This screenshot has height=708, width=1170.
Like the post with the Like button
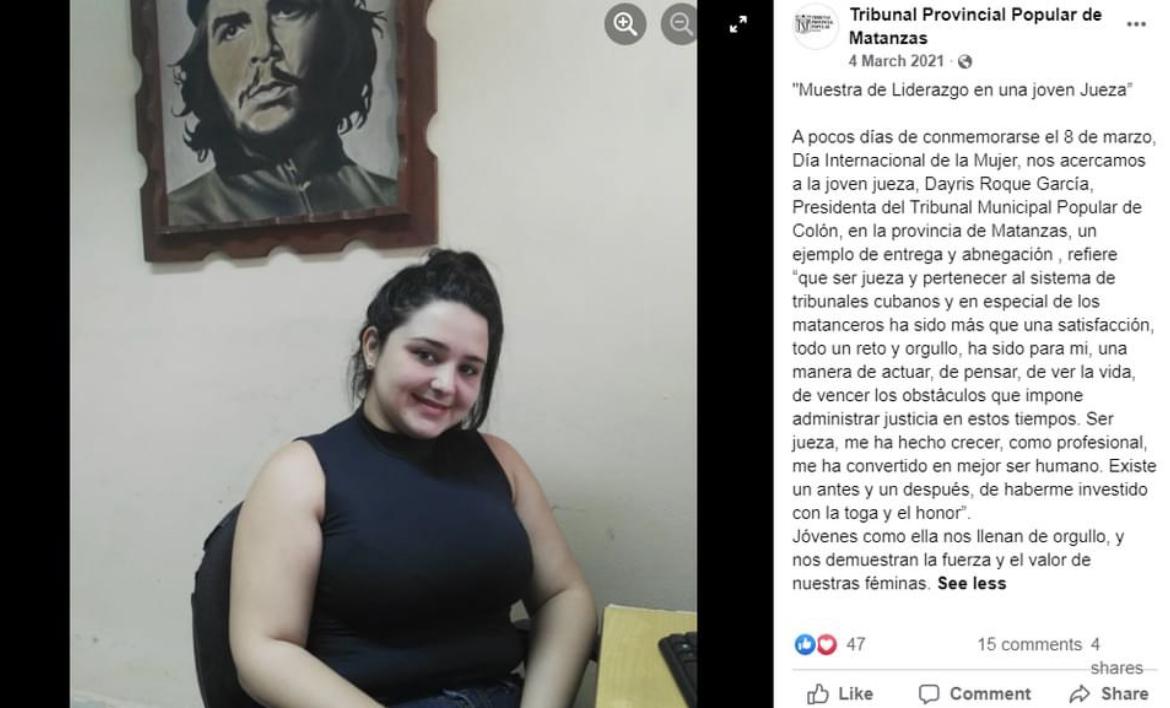tap(839, 694)
